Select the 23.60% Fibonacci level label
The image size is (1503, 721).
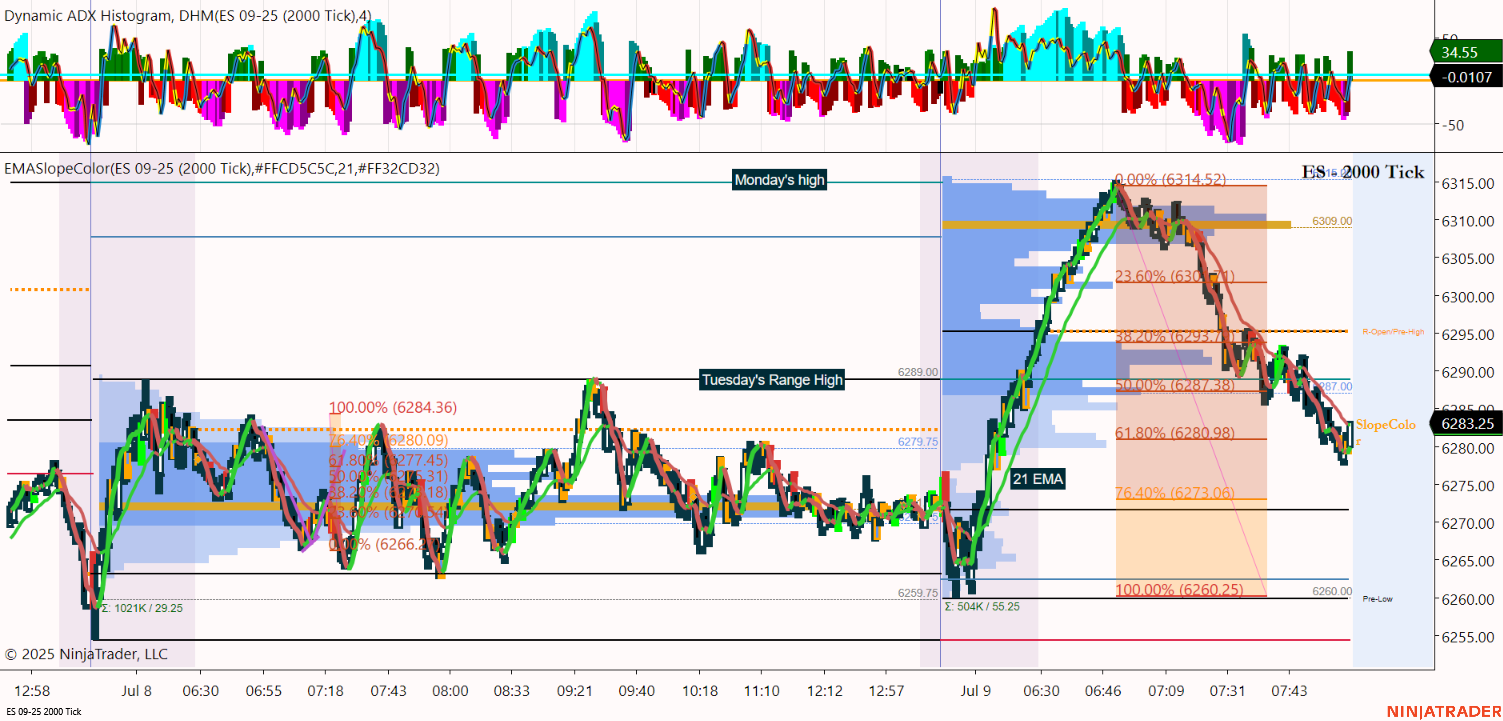[x=1176, y=276]
